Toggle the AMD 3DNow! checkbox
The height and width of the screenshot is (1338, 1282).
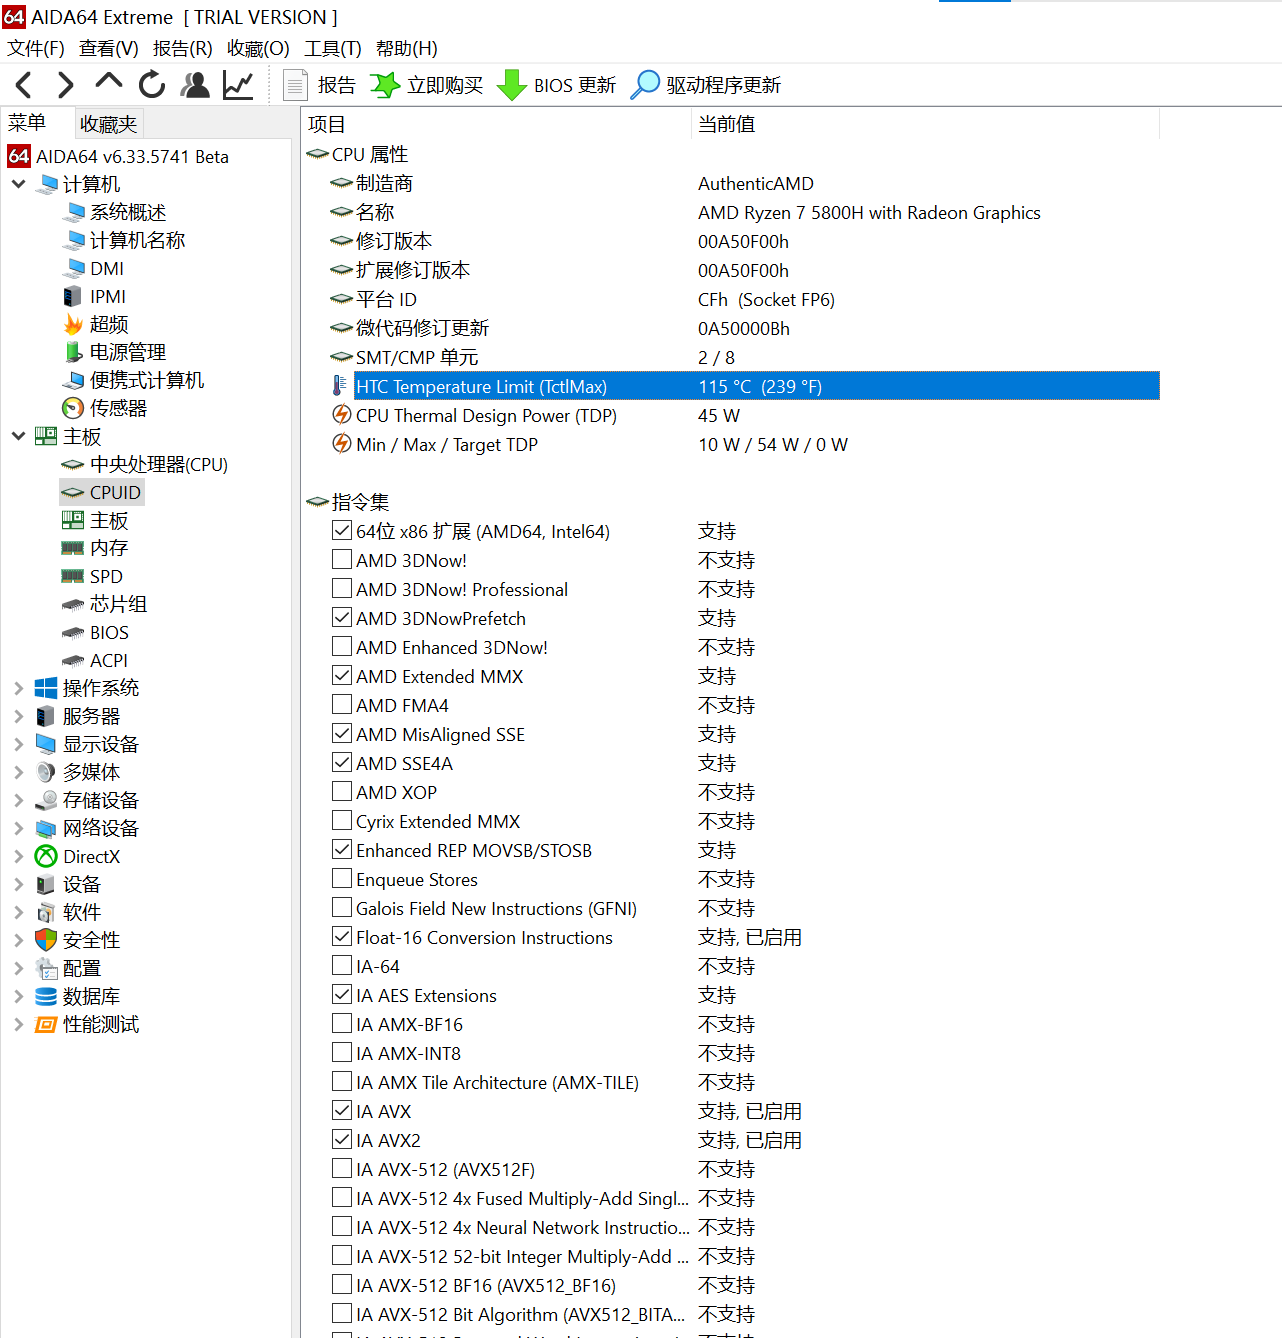342,559
